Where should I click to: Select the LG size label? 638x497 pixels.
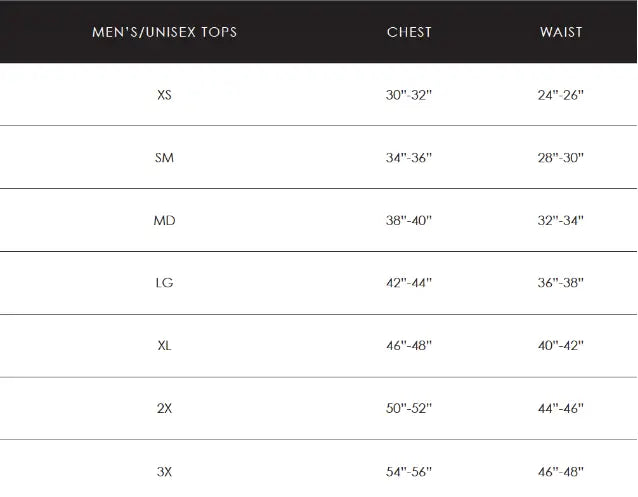pyautogui.click(x=165, y=283)
